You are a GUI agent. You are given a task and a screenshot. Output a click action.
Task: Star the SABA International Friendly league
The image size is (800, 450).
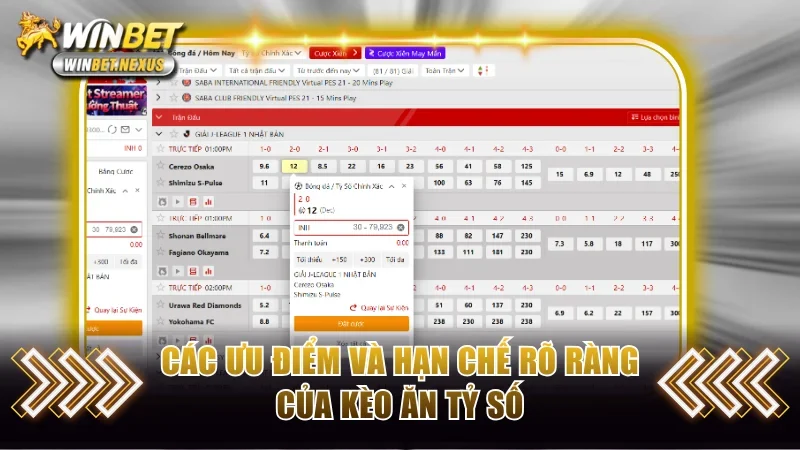coord(174,83)
